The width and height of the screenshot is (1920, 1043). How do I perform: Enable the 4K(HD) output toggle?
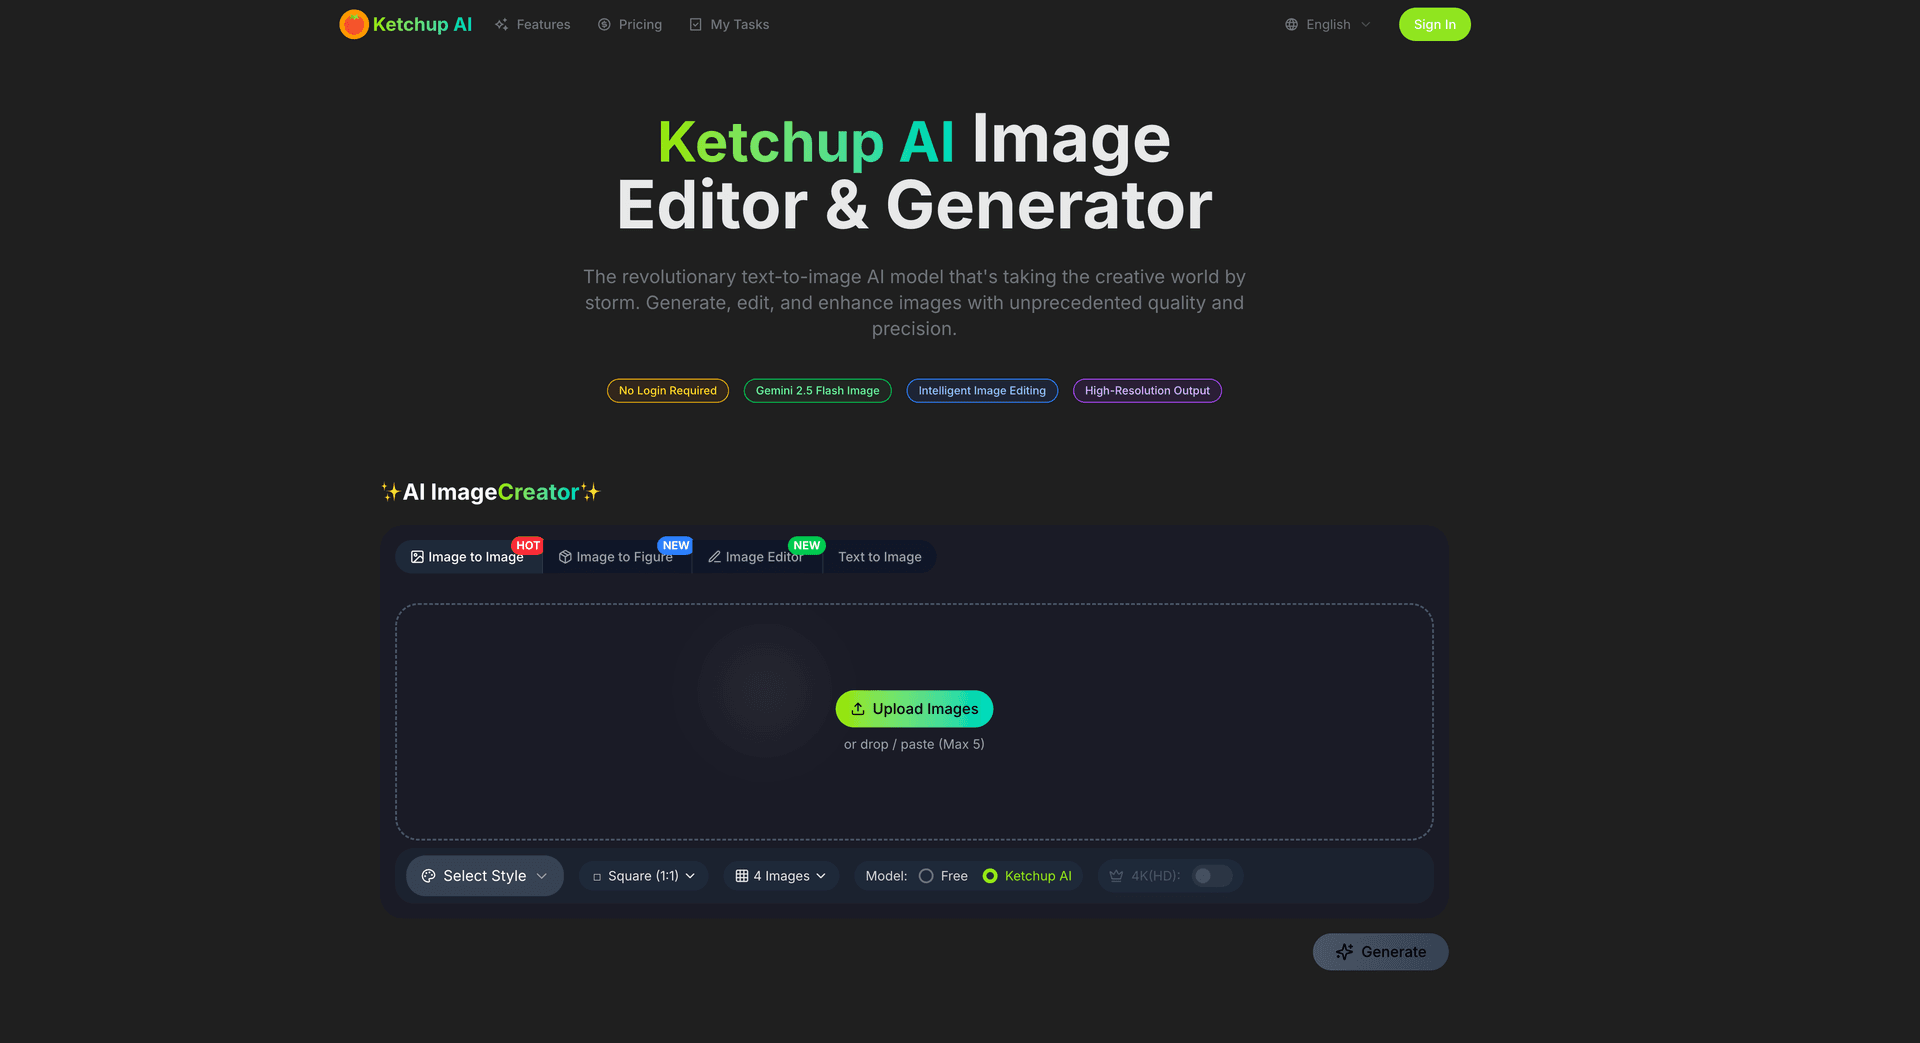pyautogui.click(x=1211, y=875)
